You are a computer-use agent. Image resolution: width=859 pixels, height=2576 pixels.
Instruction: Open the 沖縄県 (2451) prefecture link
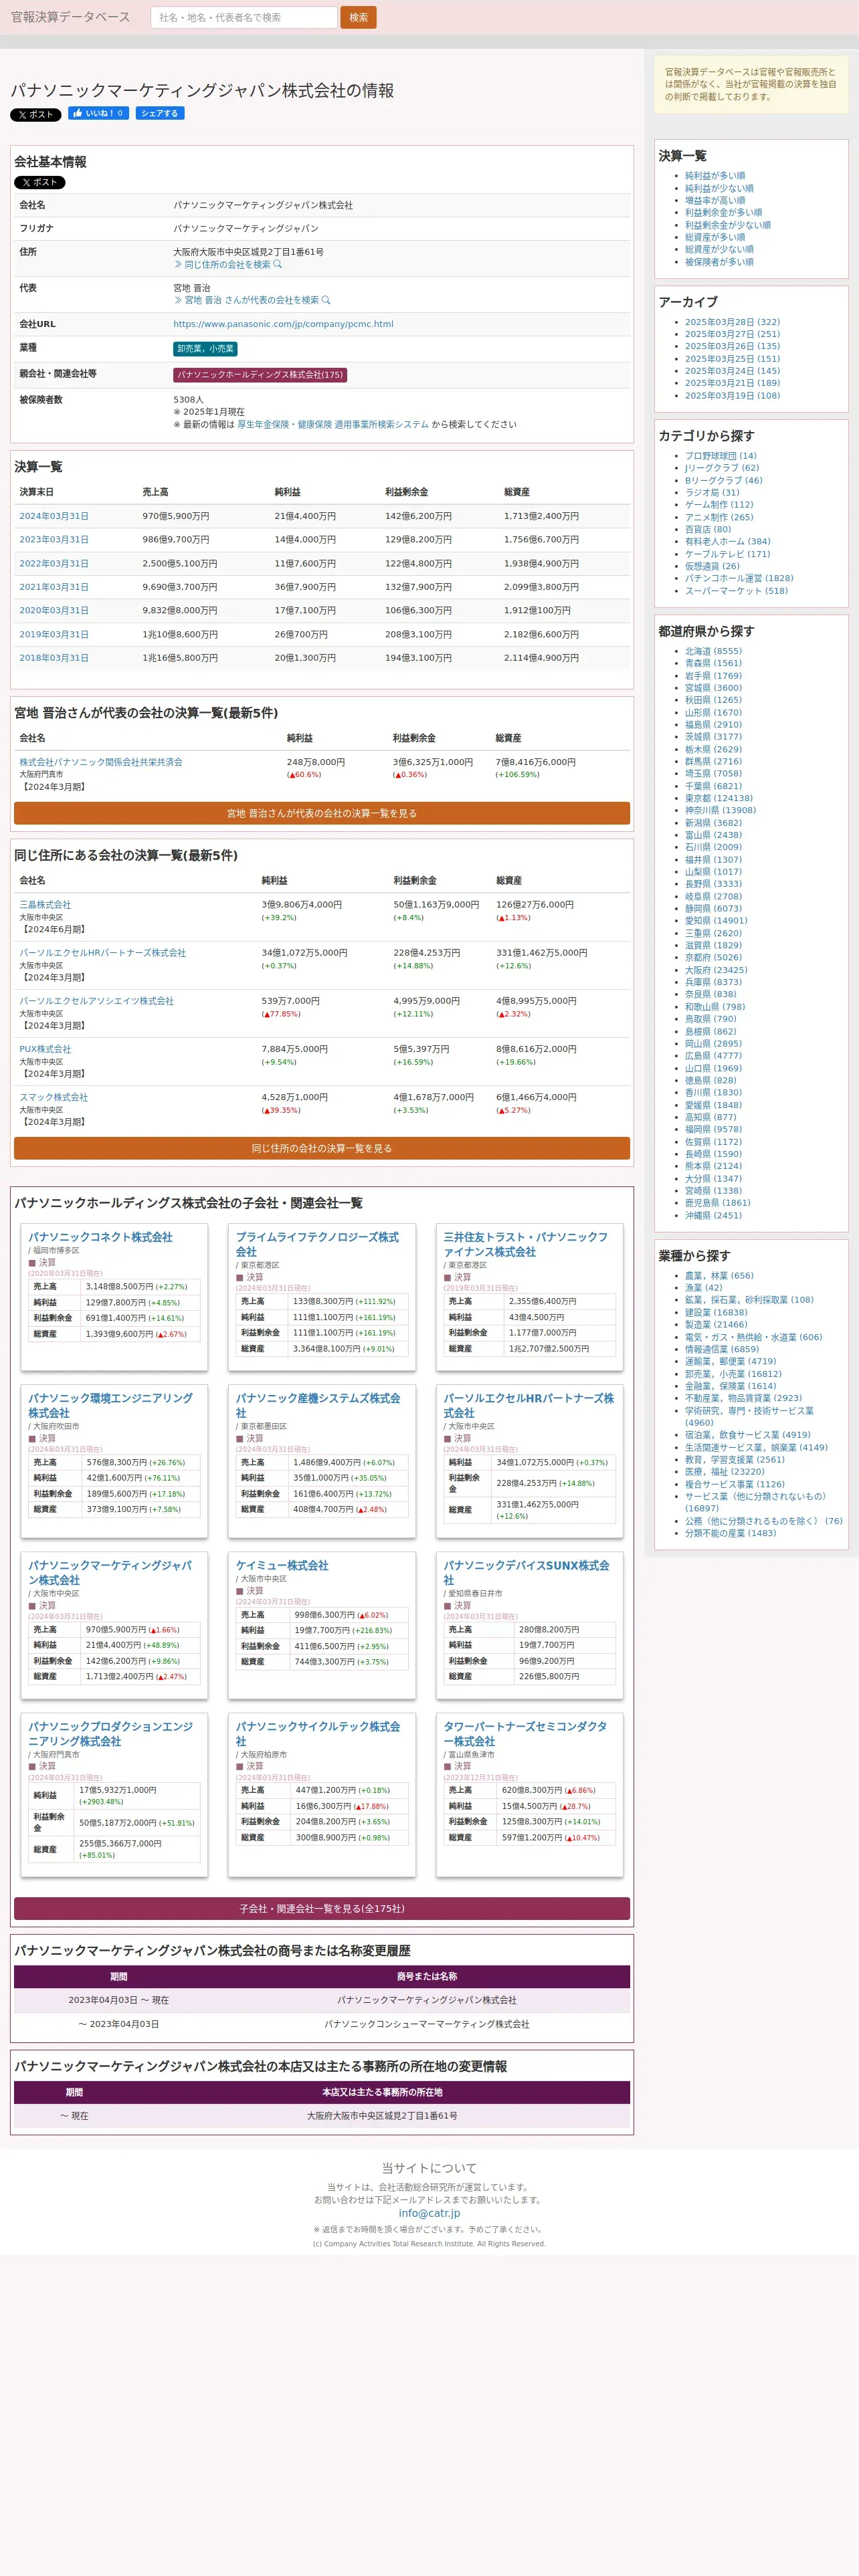pyautogui.click(x=713, y=1215)
